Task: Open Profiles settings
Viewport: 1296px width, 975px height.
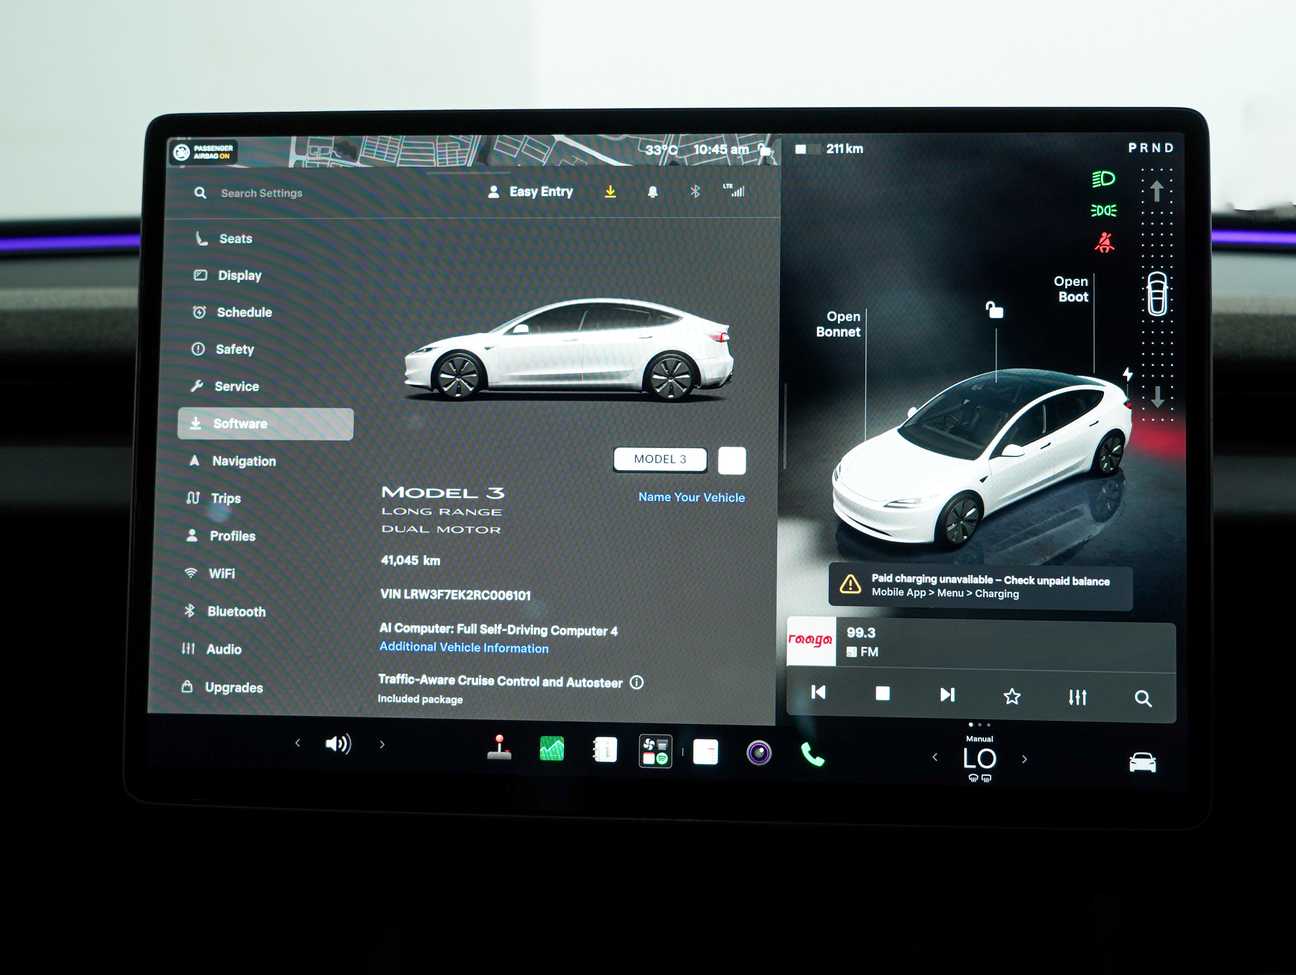Action: point(232,536)
